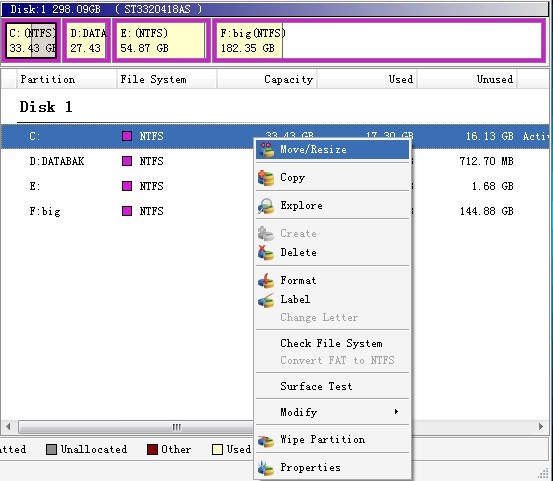Click the magenta NTFS swatch in D:DATABAK row
This screenshot has width=553, height=481.
127,161
